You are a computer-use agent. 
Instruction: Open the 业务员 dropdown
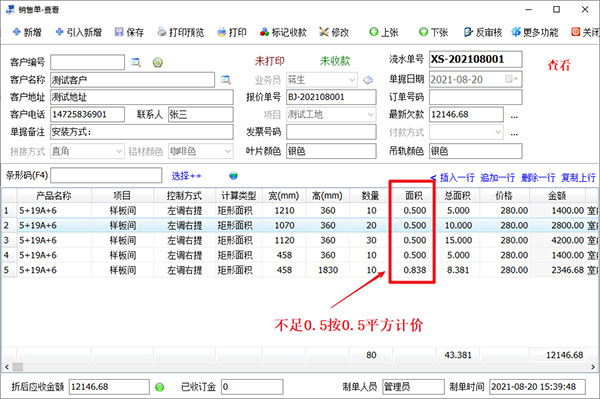[x=352, y=80]
